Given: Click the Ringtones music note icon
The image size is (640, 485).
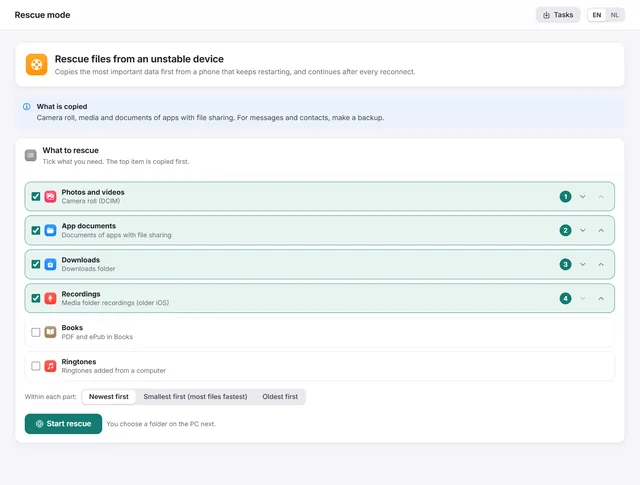Looking at the screenshot, I should [50, 366].
